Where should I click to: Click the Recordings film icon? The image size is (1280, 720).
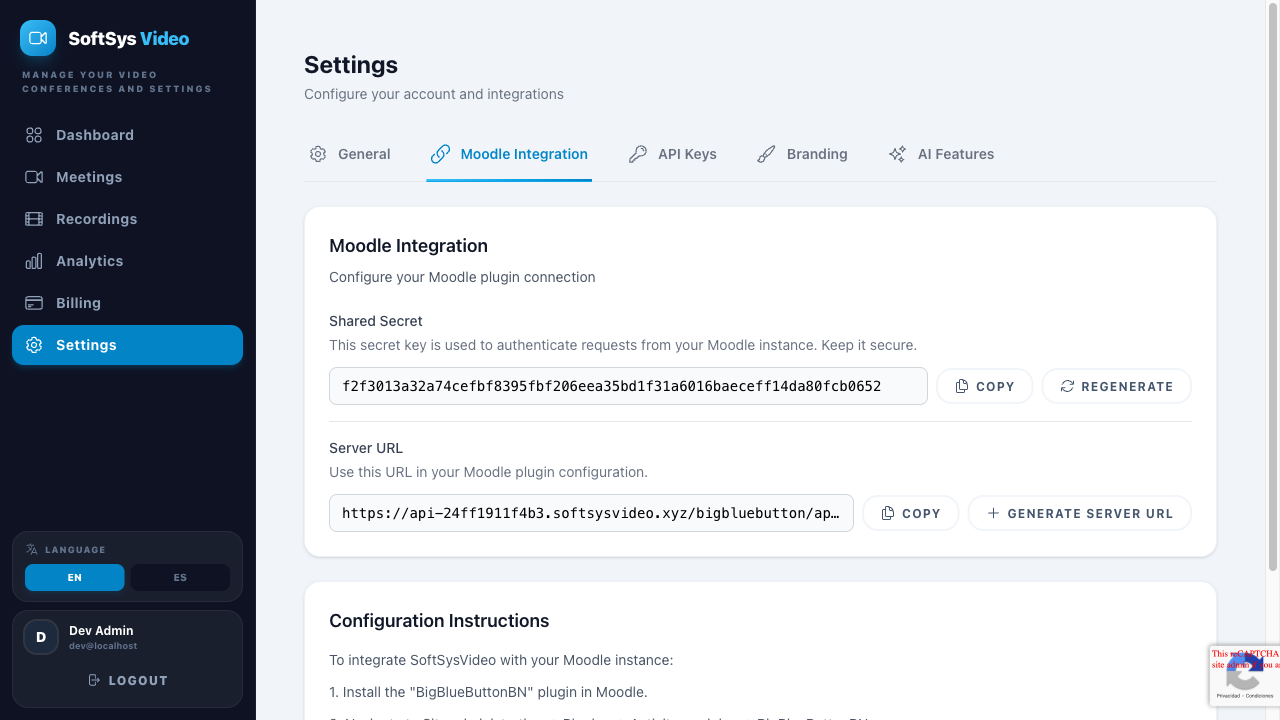coord(34,219)
